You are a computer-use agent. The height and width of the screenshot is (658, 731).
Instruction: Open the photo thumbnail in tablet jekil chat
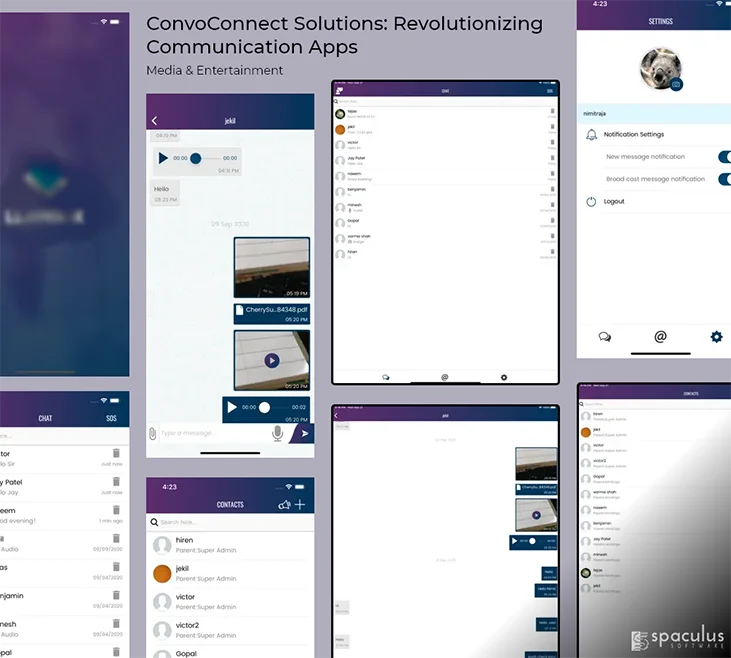536,464
